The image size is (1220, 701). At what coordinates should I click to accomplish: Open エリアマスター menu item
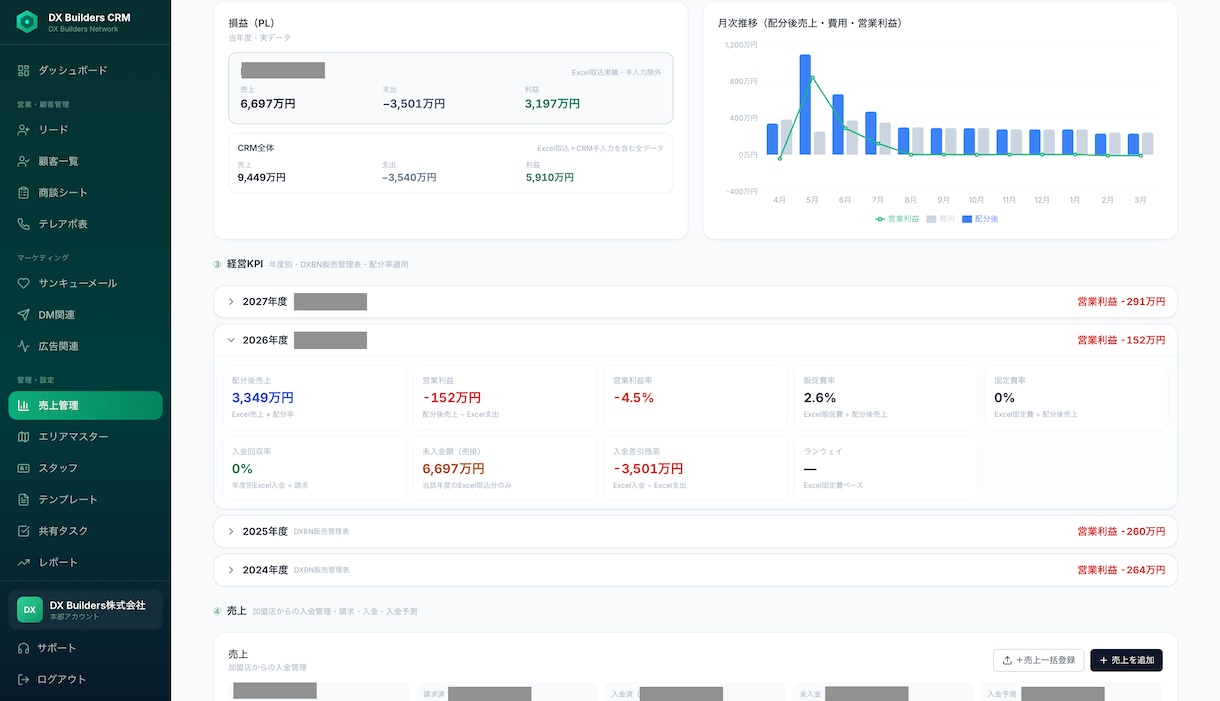tap(85, 437)
